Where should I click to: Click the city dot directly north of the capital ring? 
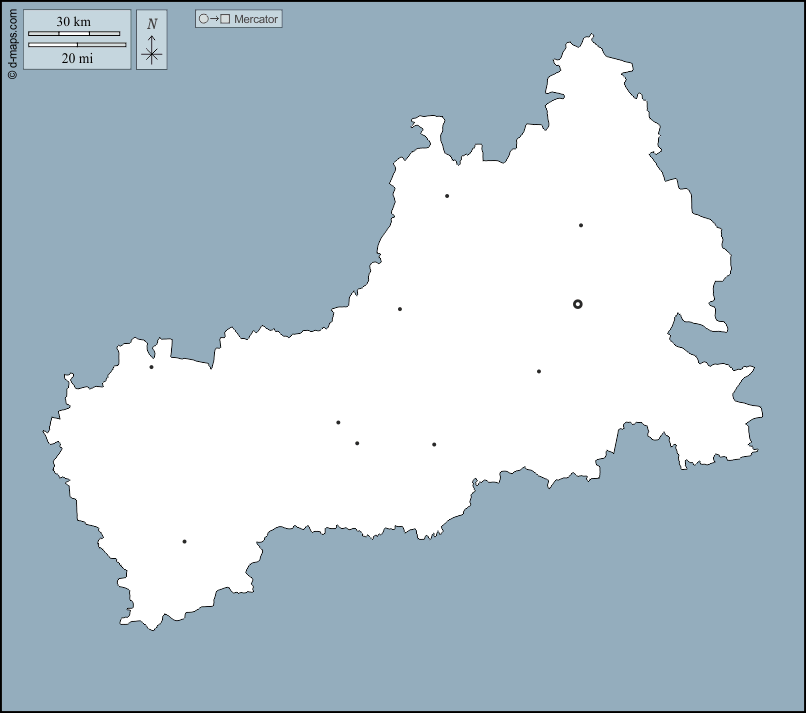pyautogui.click(x=580, y=225)
